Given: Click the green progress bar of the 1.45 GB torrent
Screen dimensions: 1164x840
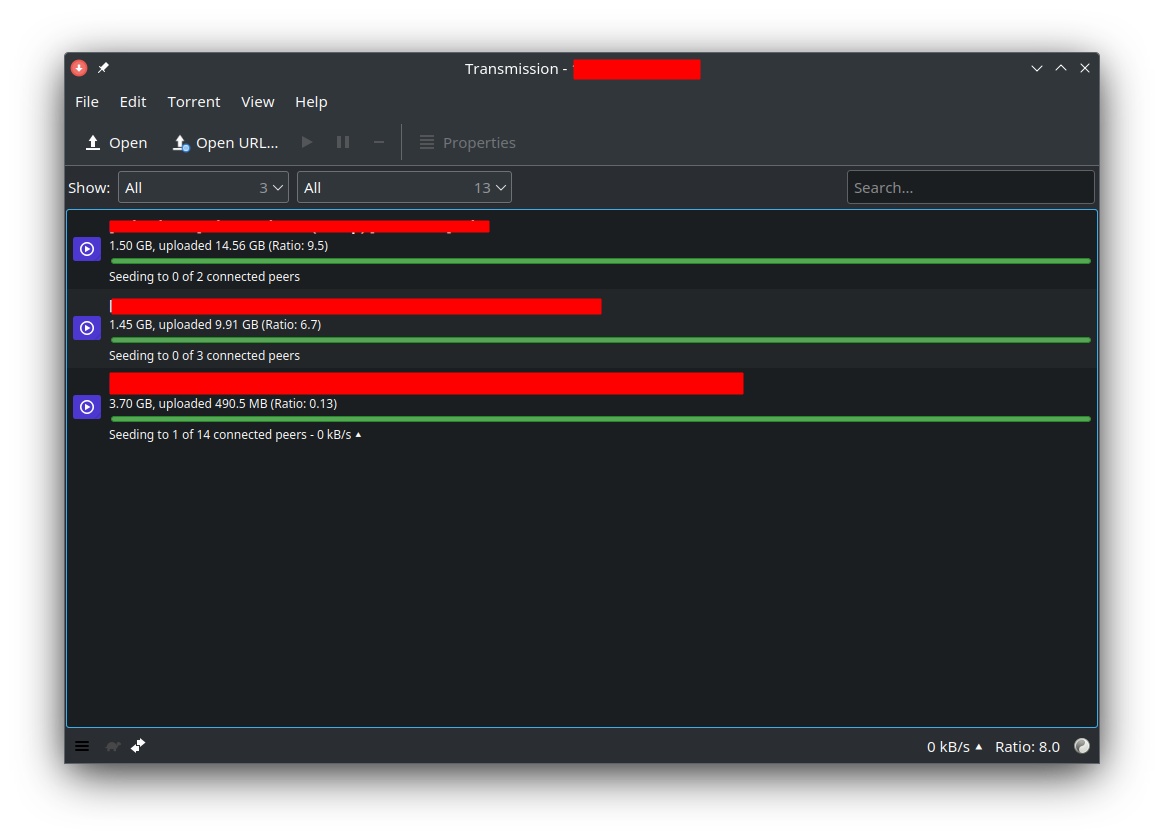Looking at the screenshot, I should pyautogui.click(x=600, y=339).
